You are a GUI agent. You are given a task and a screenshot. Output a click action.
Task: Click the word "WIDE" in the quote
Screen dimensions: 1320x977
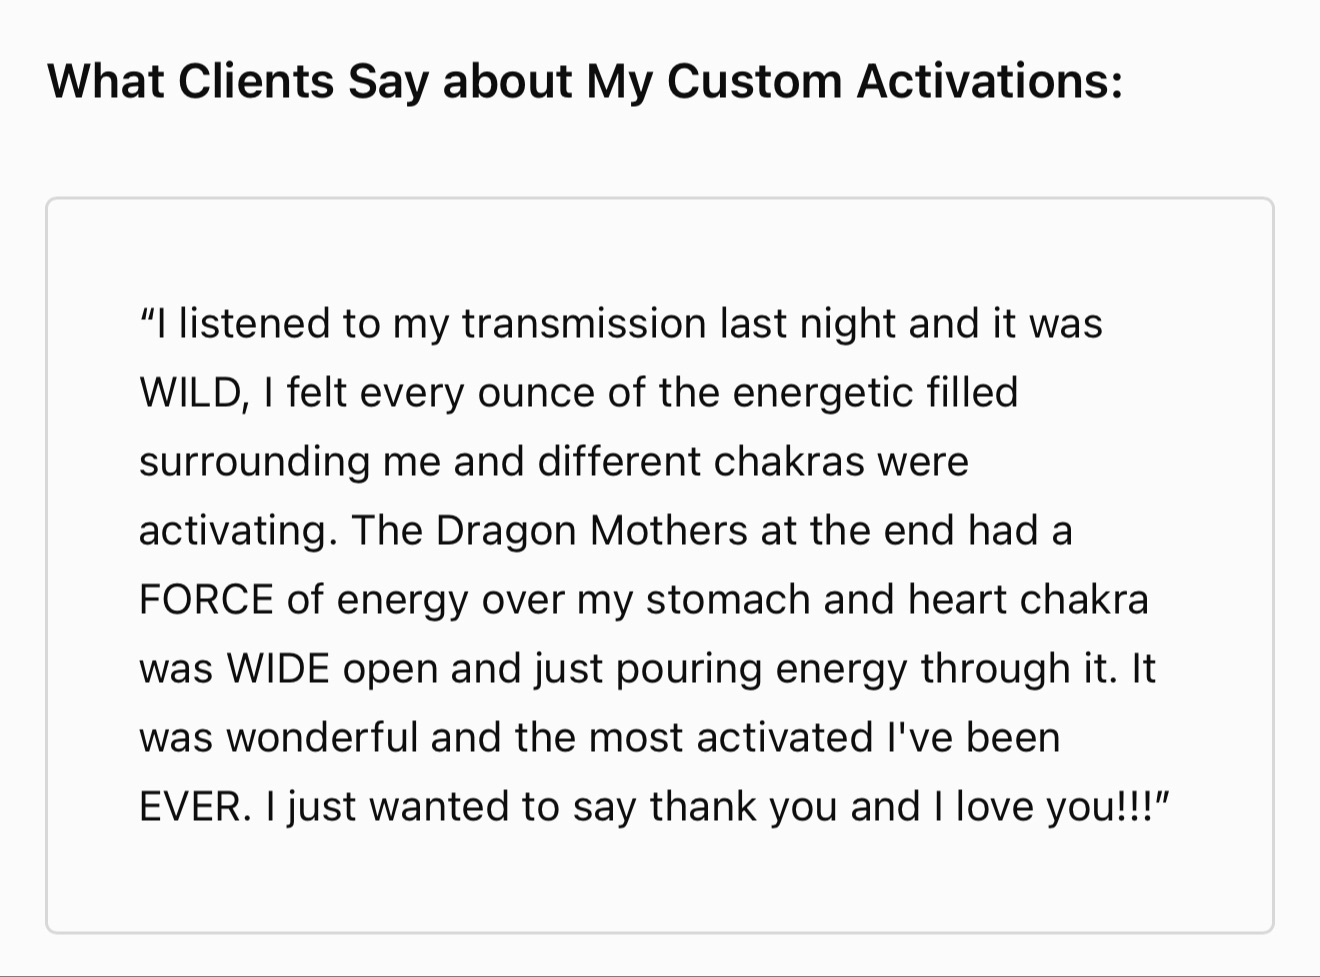[x=279, y=668]
